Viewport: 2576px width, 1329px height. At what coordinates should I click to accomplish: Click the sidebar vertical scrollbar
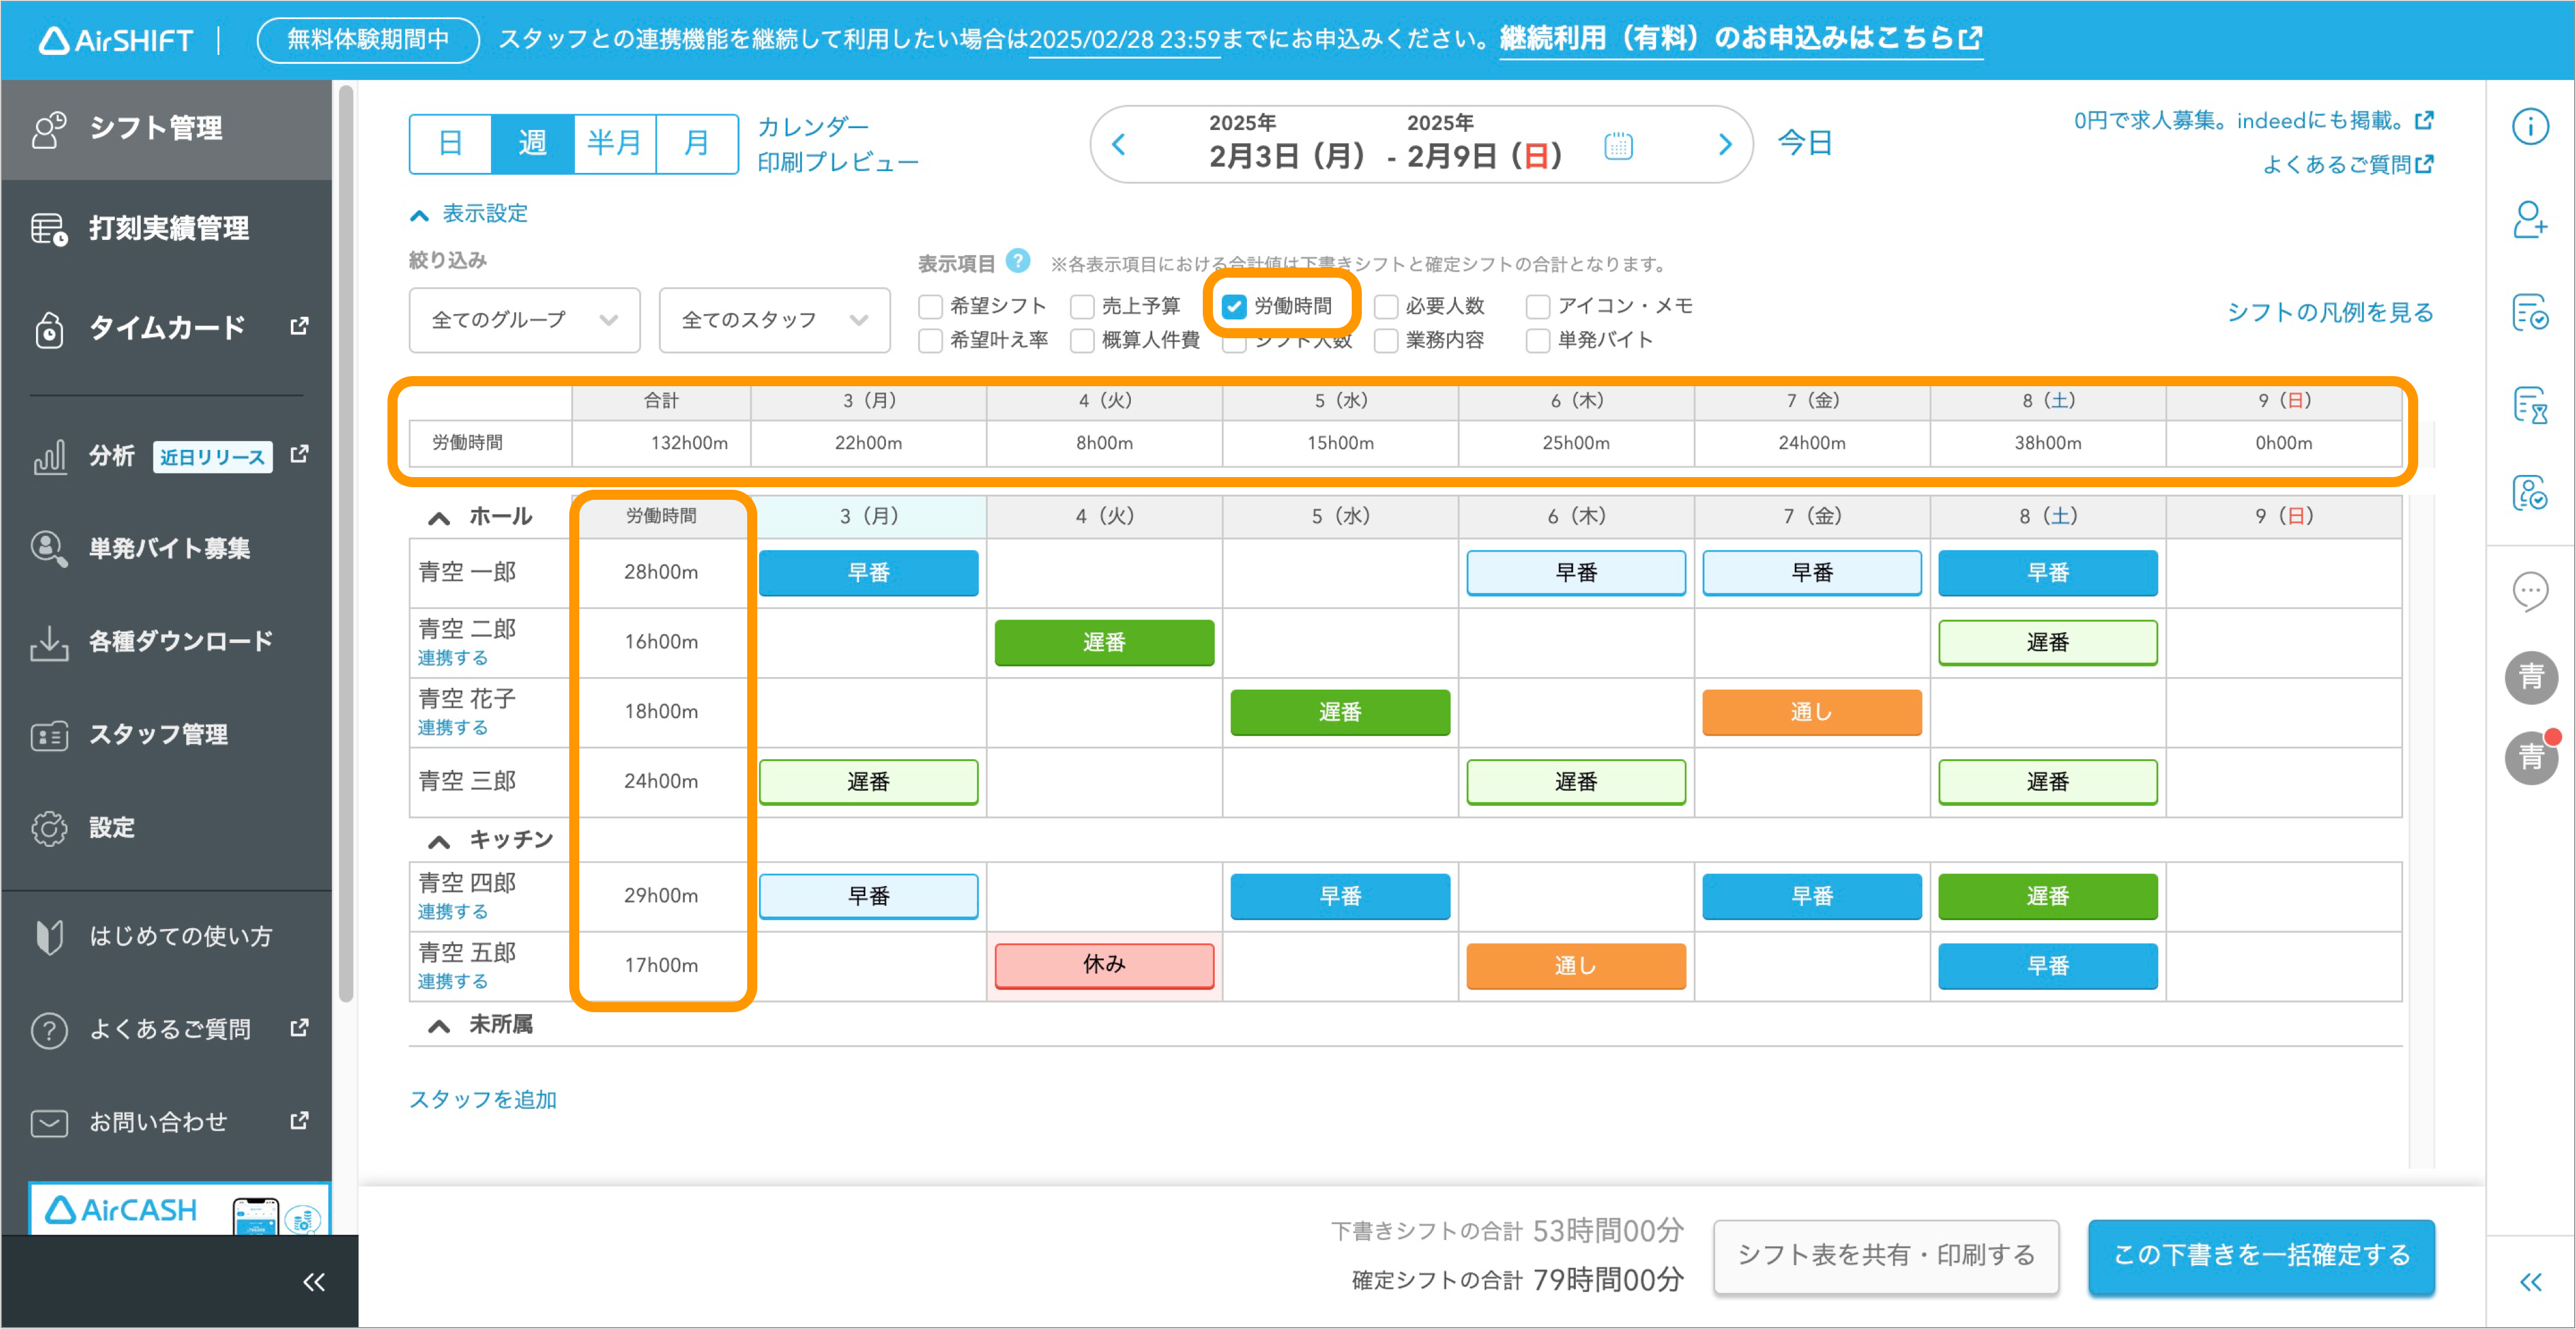coord(346,543)
